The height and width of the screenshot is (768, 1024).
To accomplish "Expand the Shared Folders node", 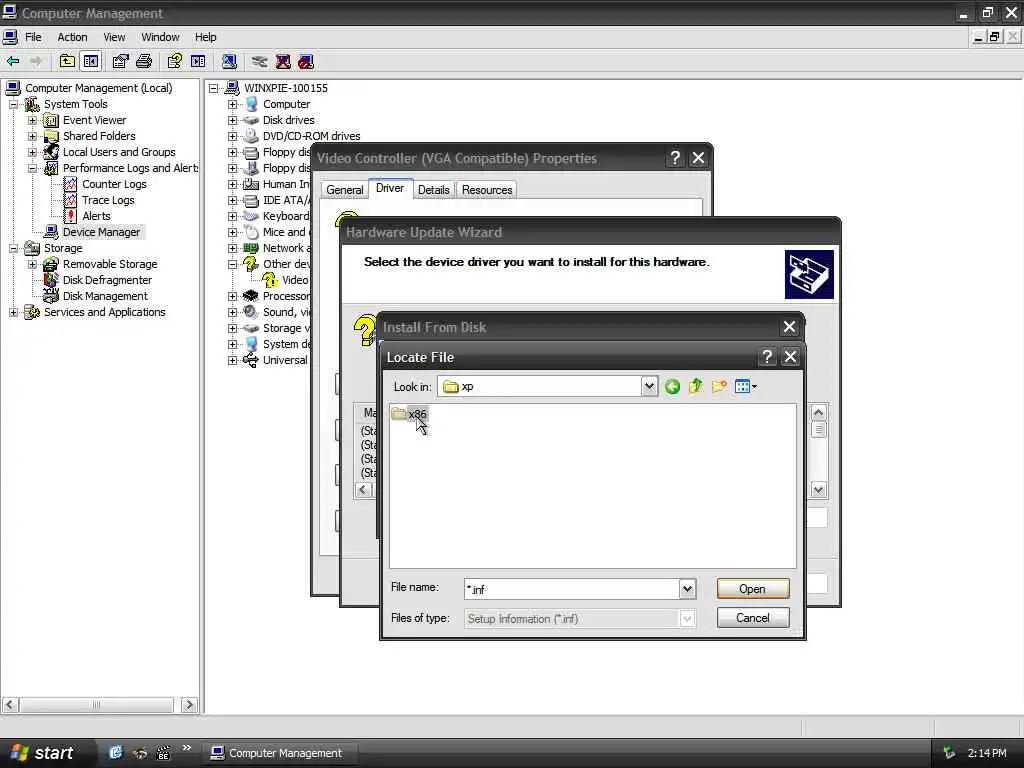I will (33, 136).
